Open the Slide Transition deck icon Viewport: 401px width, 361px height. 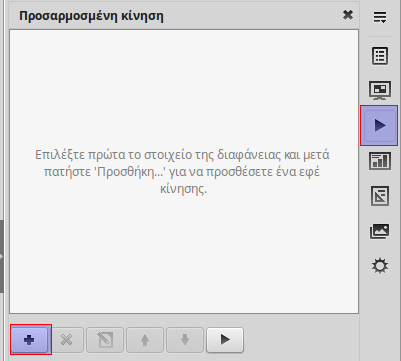click(x=380, y=90)
